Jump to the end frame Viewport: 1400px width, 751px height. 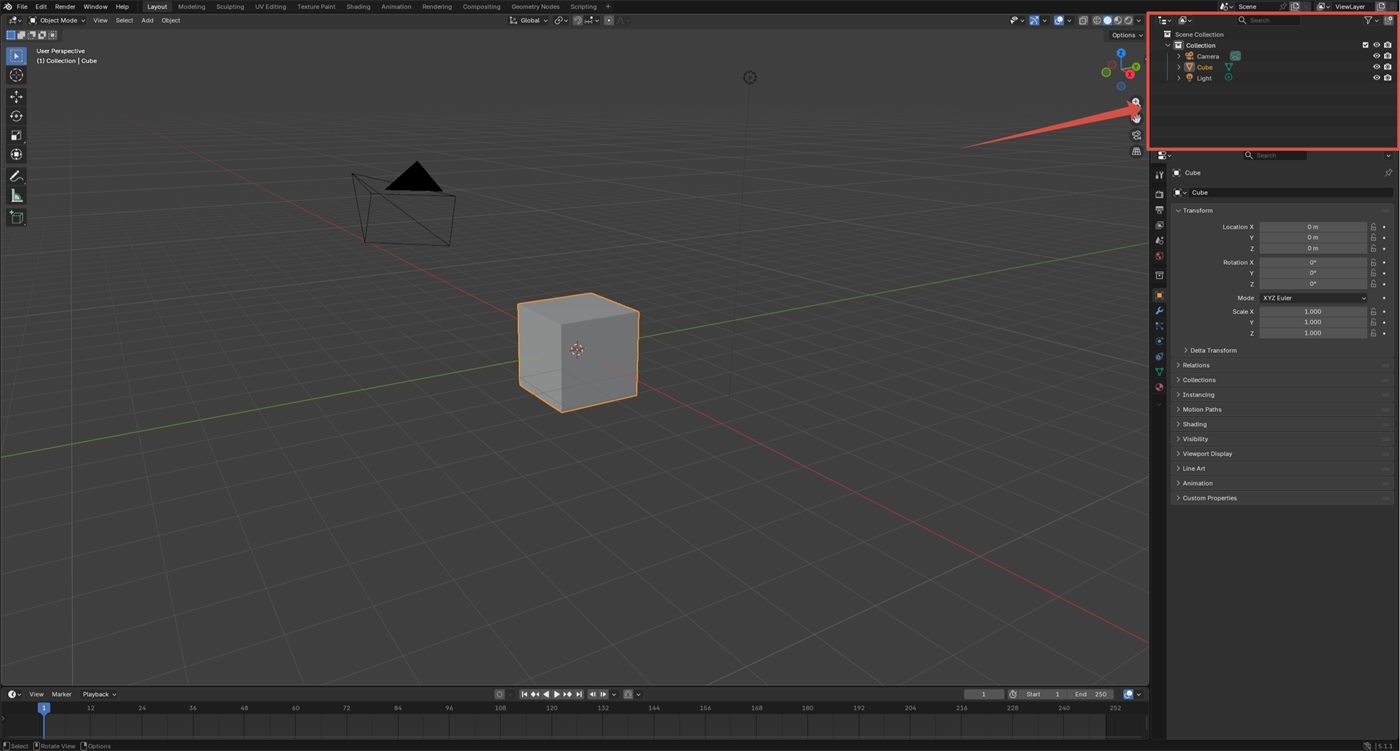(579, 694)
